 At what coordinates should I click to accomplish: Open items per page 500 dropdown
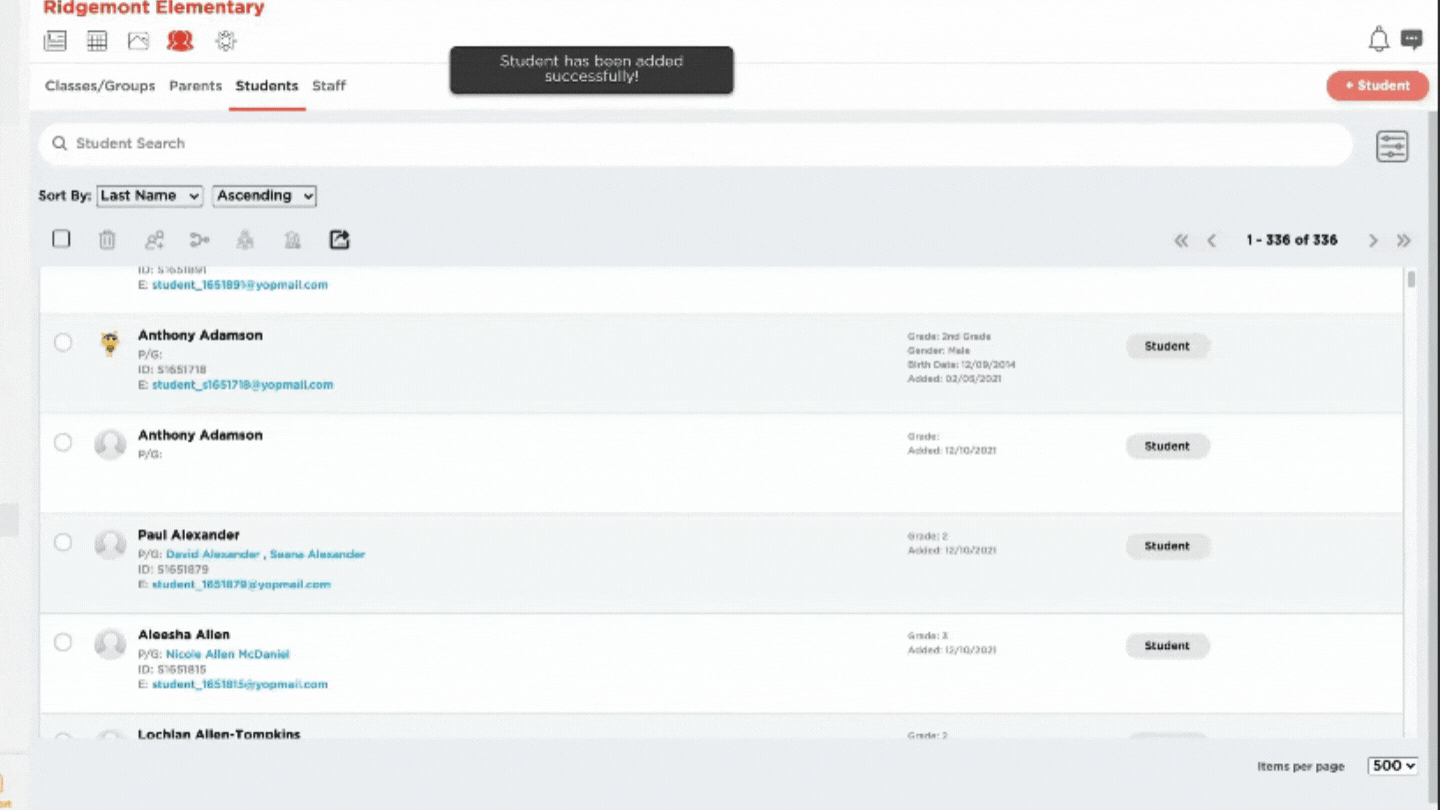pos(1393,766)
